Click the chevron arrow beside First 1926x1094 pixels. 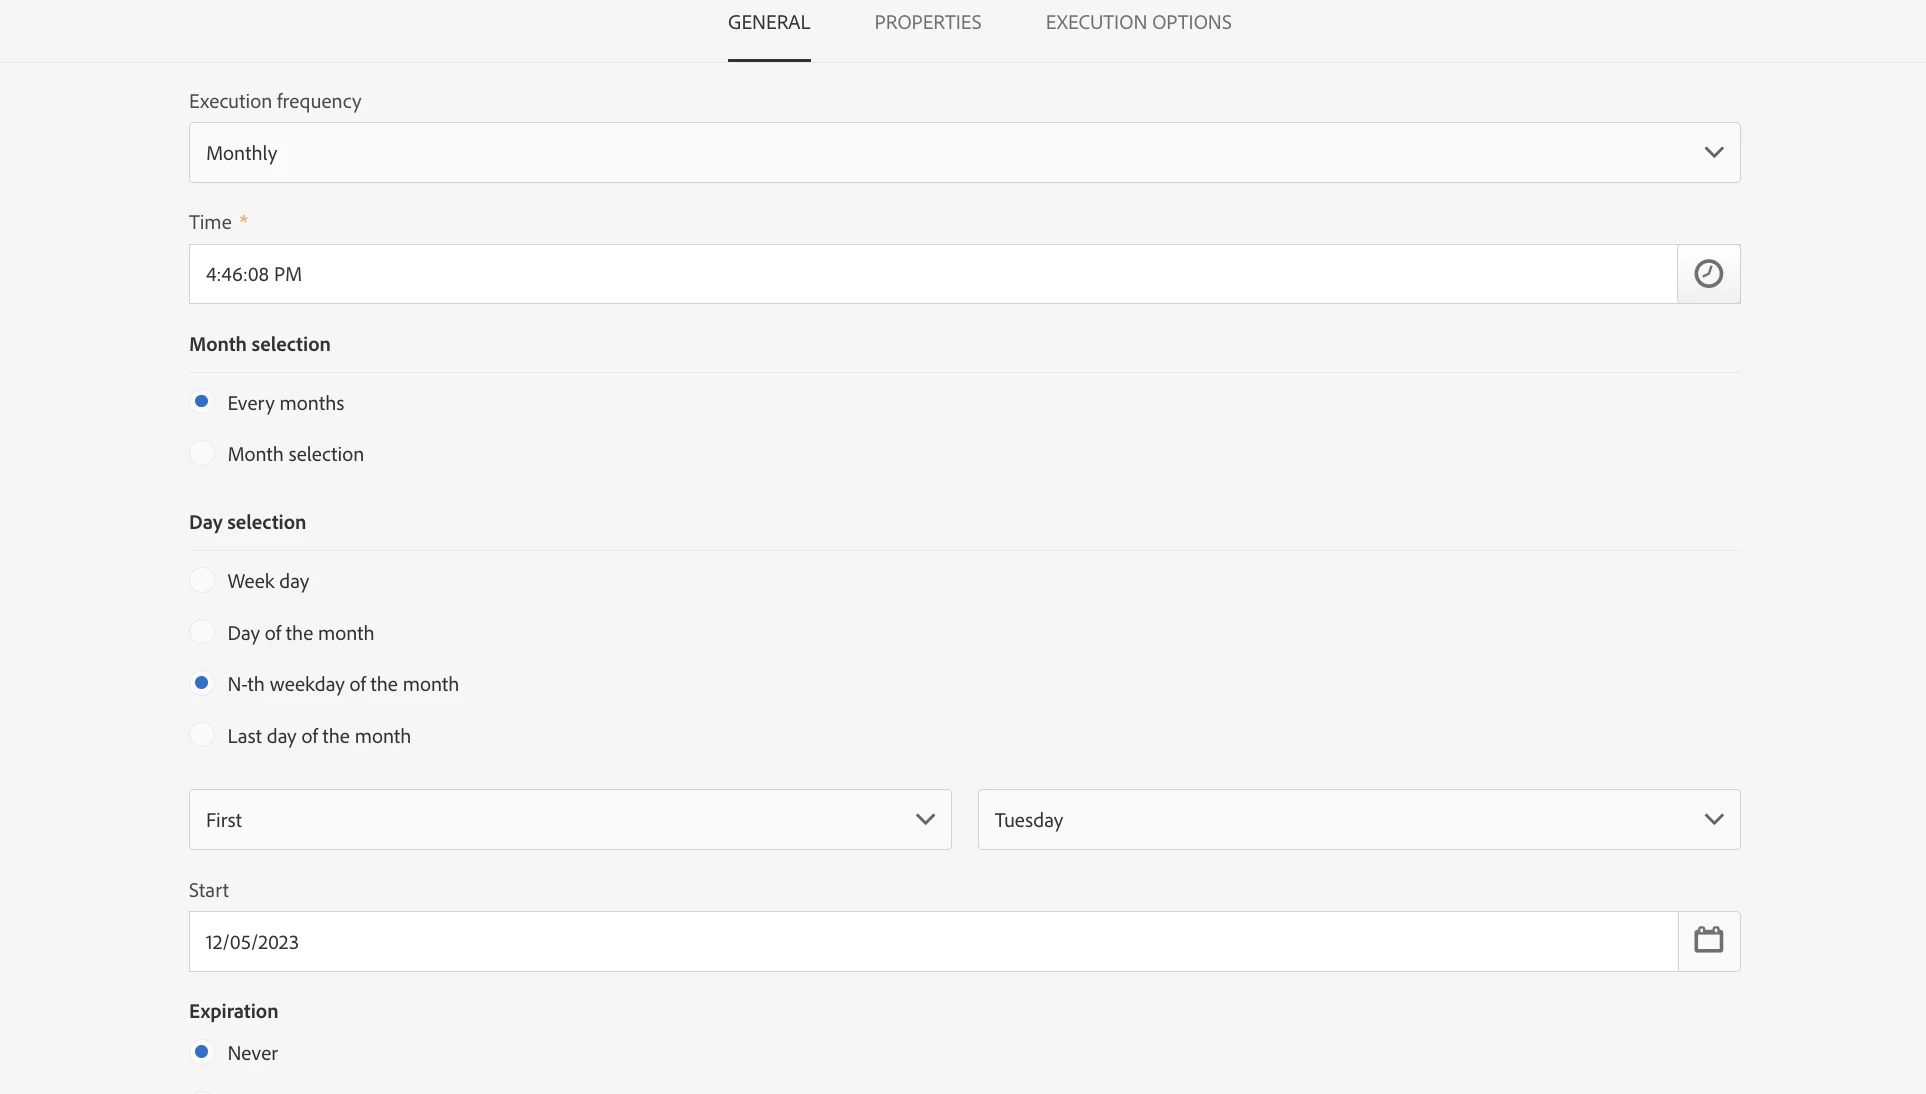click(x=925, y=820)
